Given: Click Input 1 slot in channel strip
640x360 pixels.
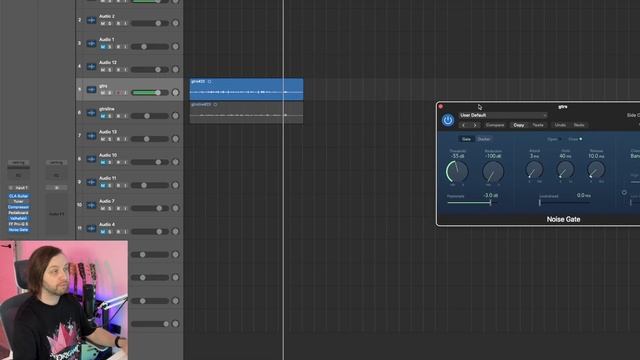Looking at the screenshot, I should (x=19, y=188).
